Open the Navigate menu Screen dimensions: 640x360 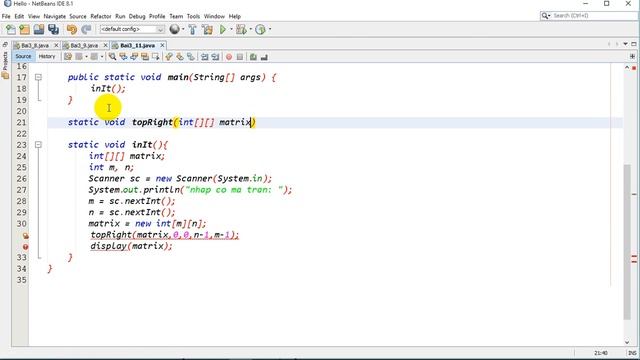point(55,16)
